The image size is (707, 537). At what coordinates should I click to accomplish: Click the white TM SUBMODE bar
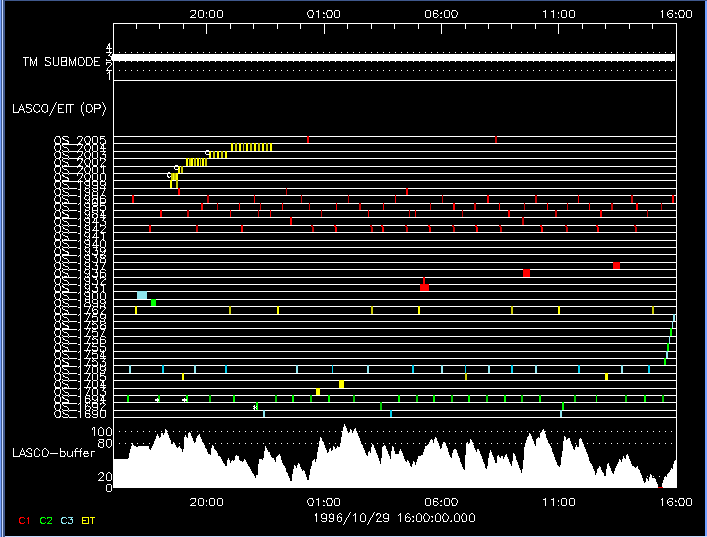click(x=394, y=58)
